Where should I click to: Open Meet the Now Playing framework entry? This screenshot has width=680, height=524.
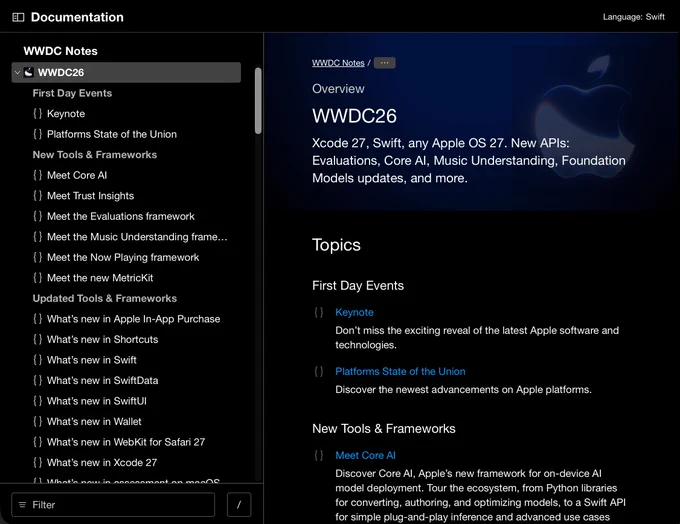(123, 257)
